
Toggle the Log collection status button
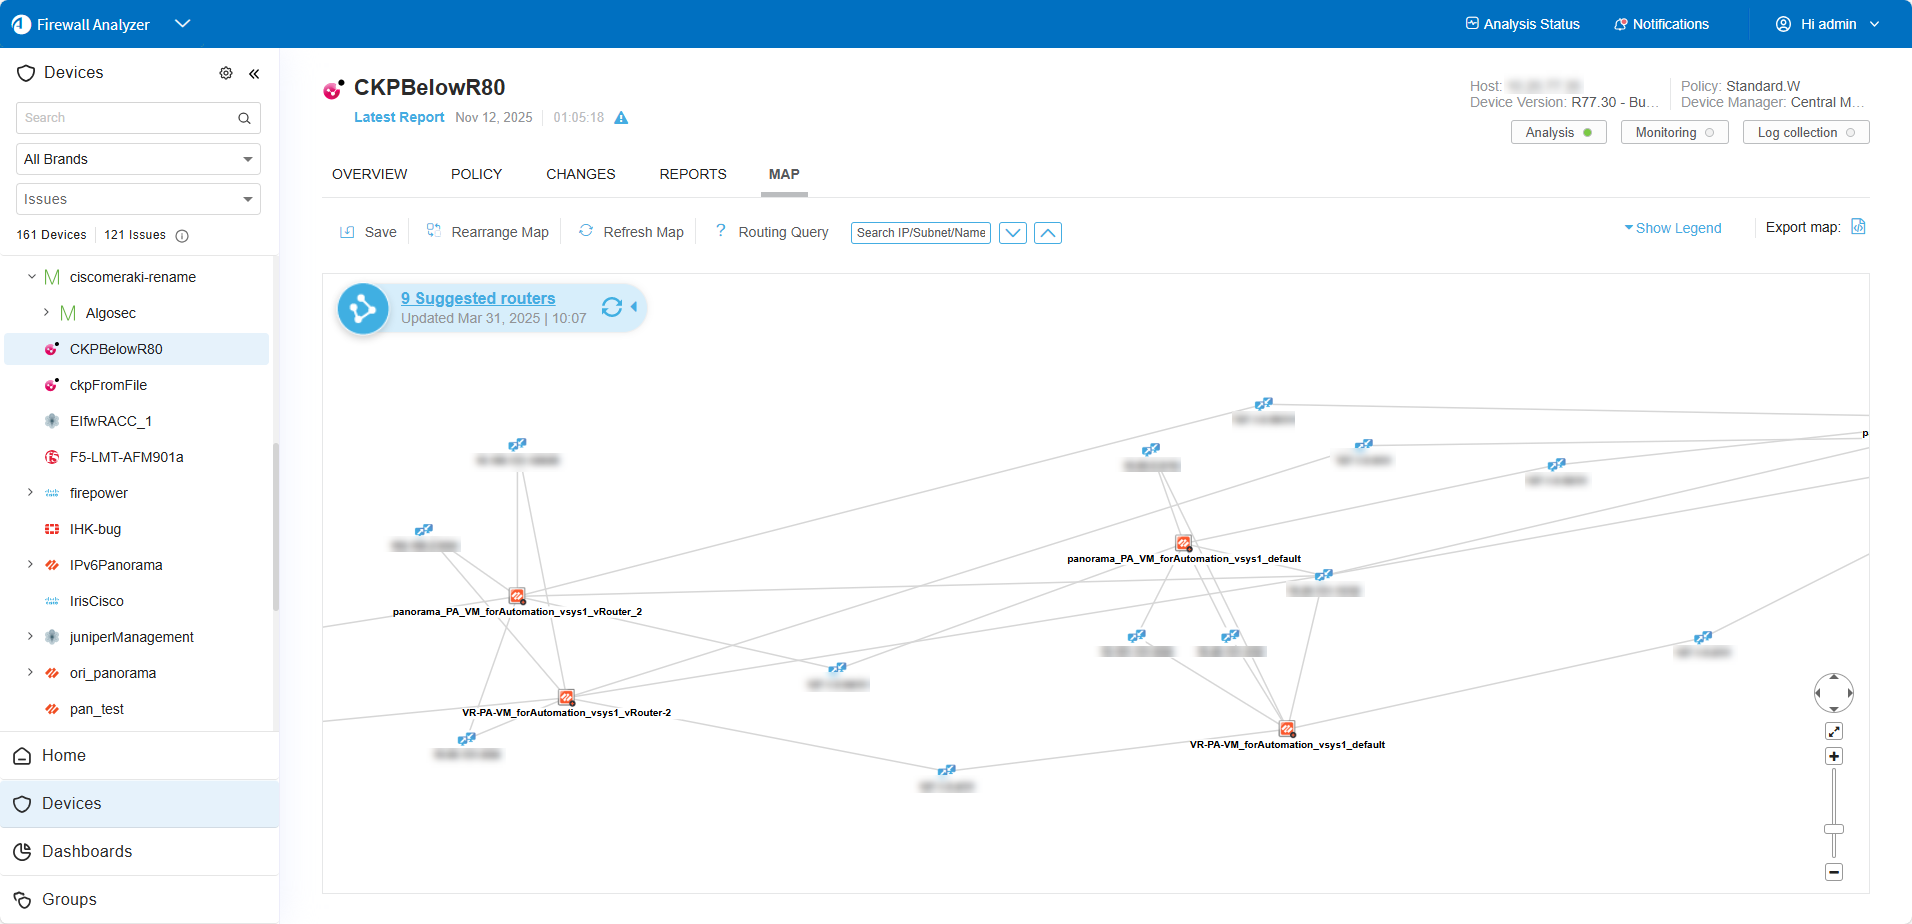(x=1805, y=133)
